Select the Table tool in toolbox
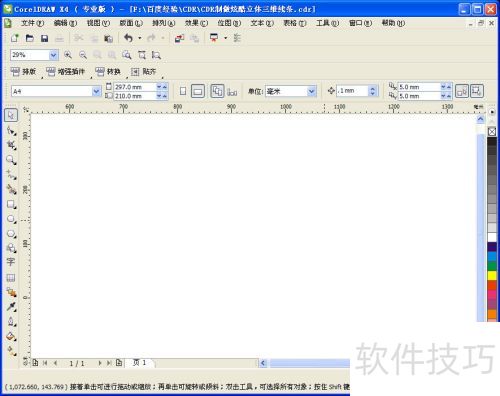This screenshot has width=500, height=396. (11, 277)
